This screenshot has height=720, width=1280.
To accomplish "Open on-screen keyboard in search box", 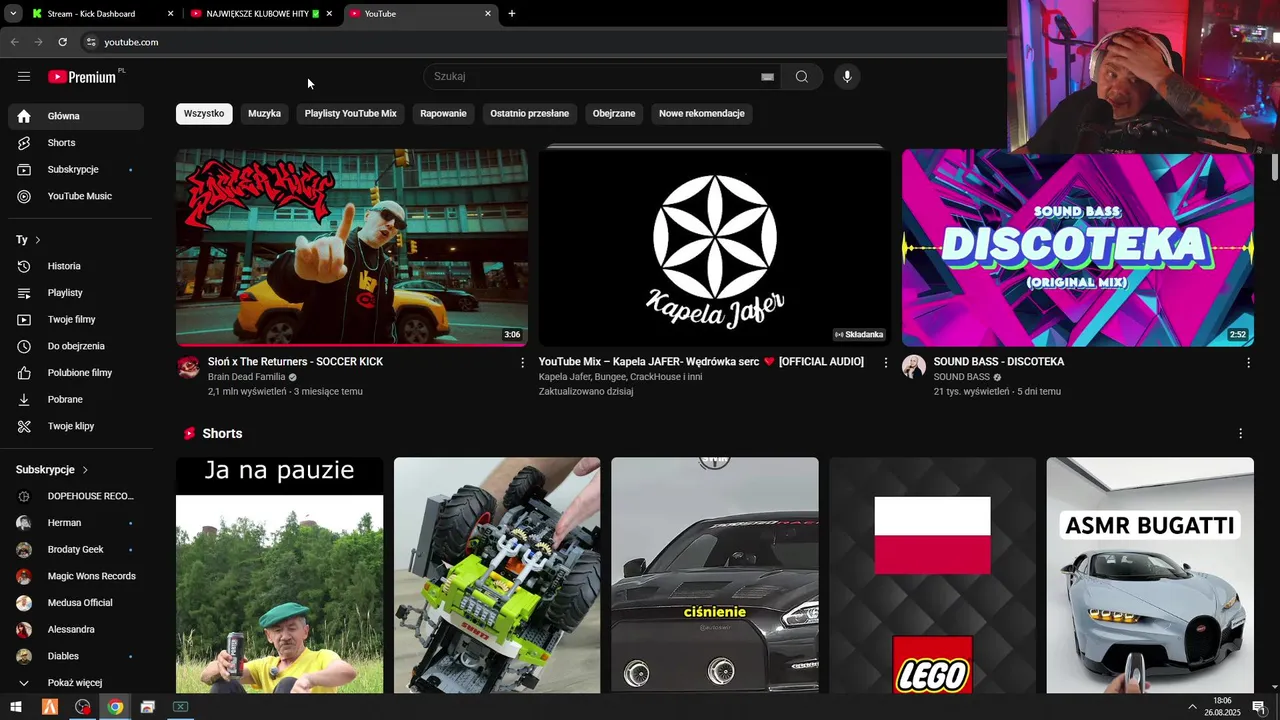I will point(767,77).
